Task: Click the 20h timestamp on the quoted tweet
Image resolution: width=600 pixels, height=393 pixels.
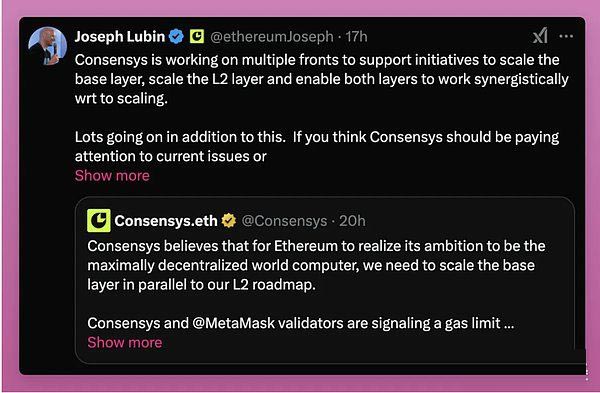Action: (352, 221)
